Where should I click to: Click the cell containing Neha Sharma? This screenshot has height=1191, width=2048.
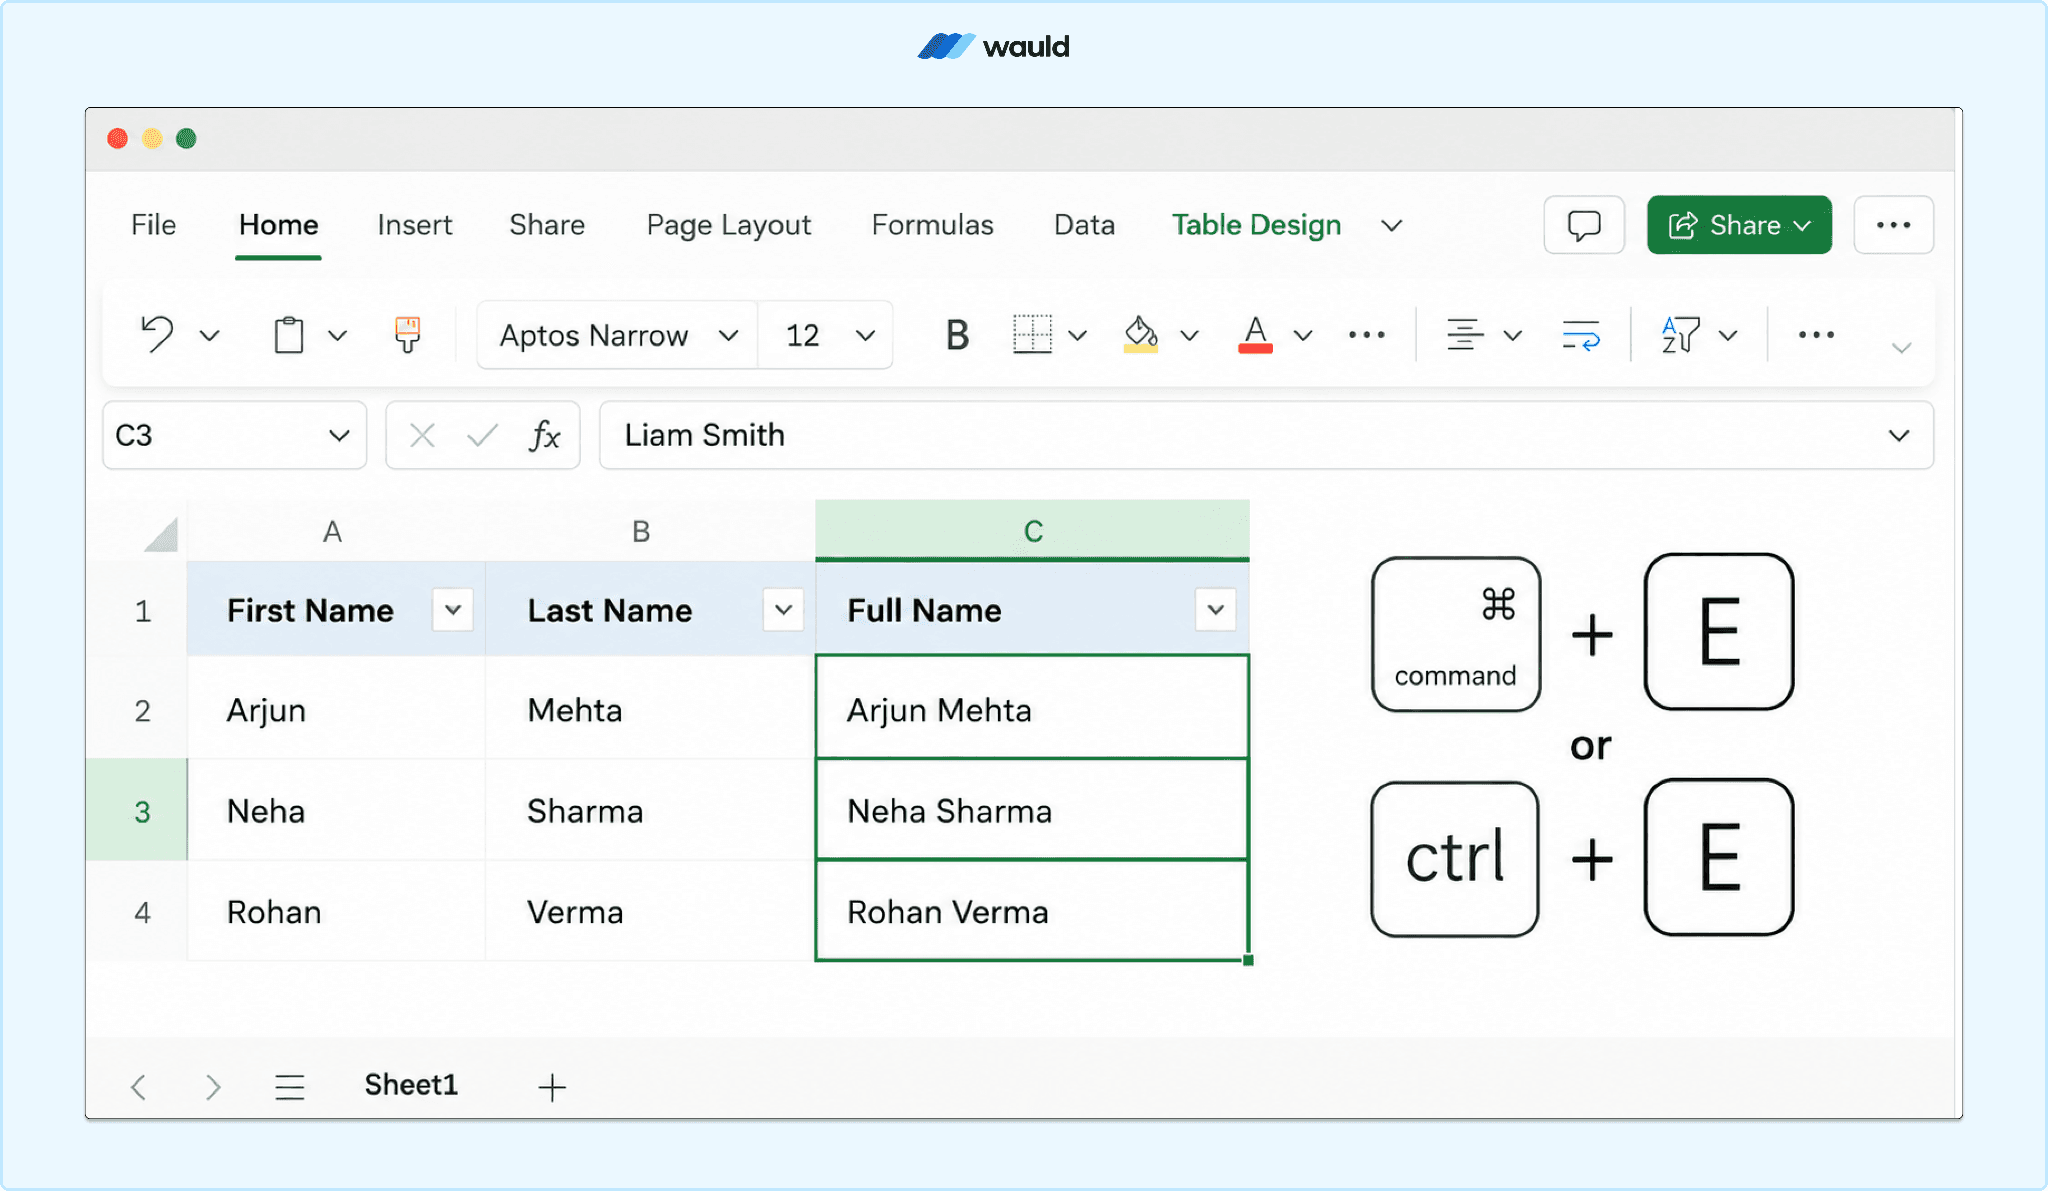click(1032, 810)
